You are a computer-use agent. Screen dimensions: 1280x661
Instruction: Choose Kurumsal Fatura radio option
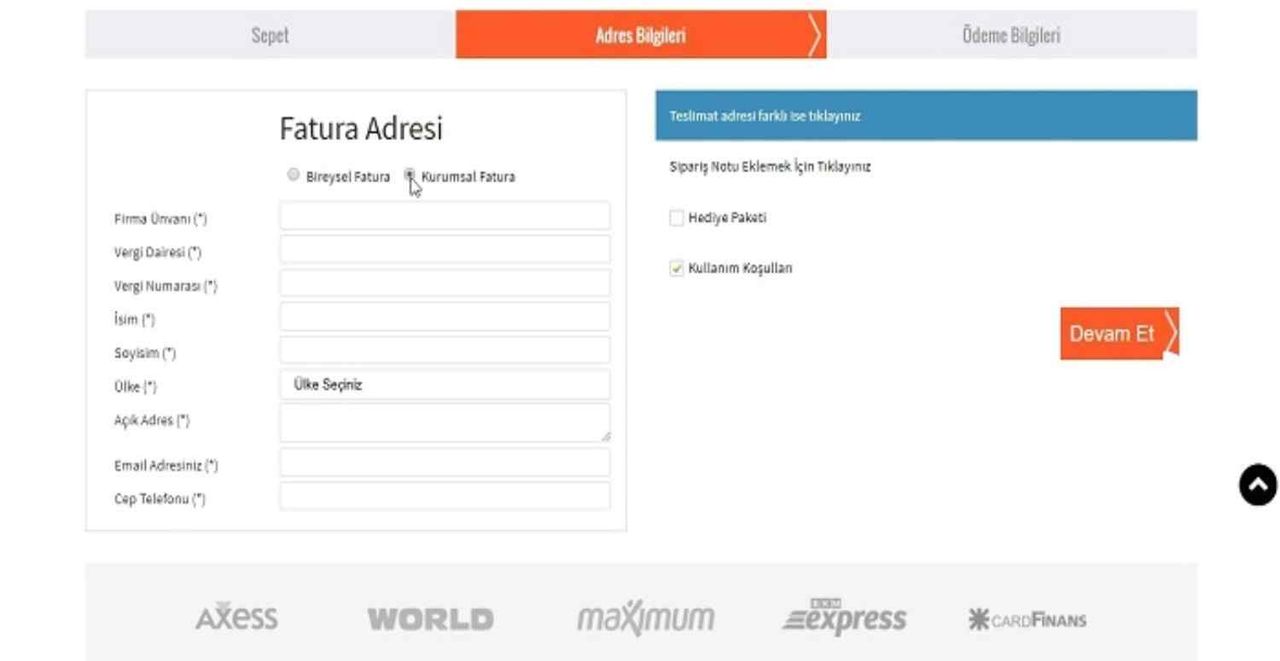pos(410,176)
